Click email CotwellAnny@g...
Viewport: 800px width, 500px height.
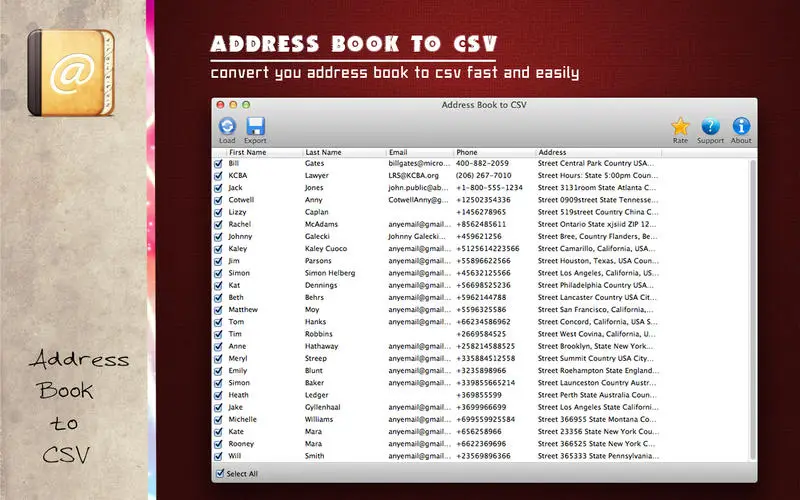coord(418,200)
